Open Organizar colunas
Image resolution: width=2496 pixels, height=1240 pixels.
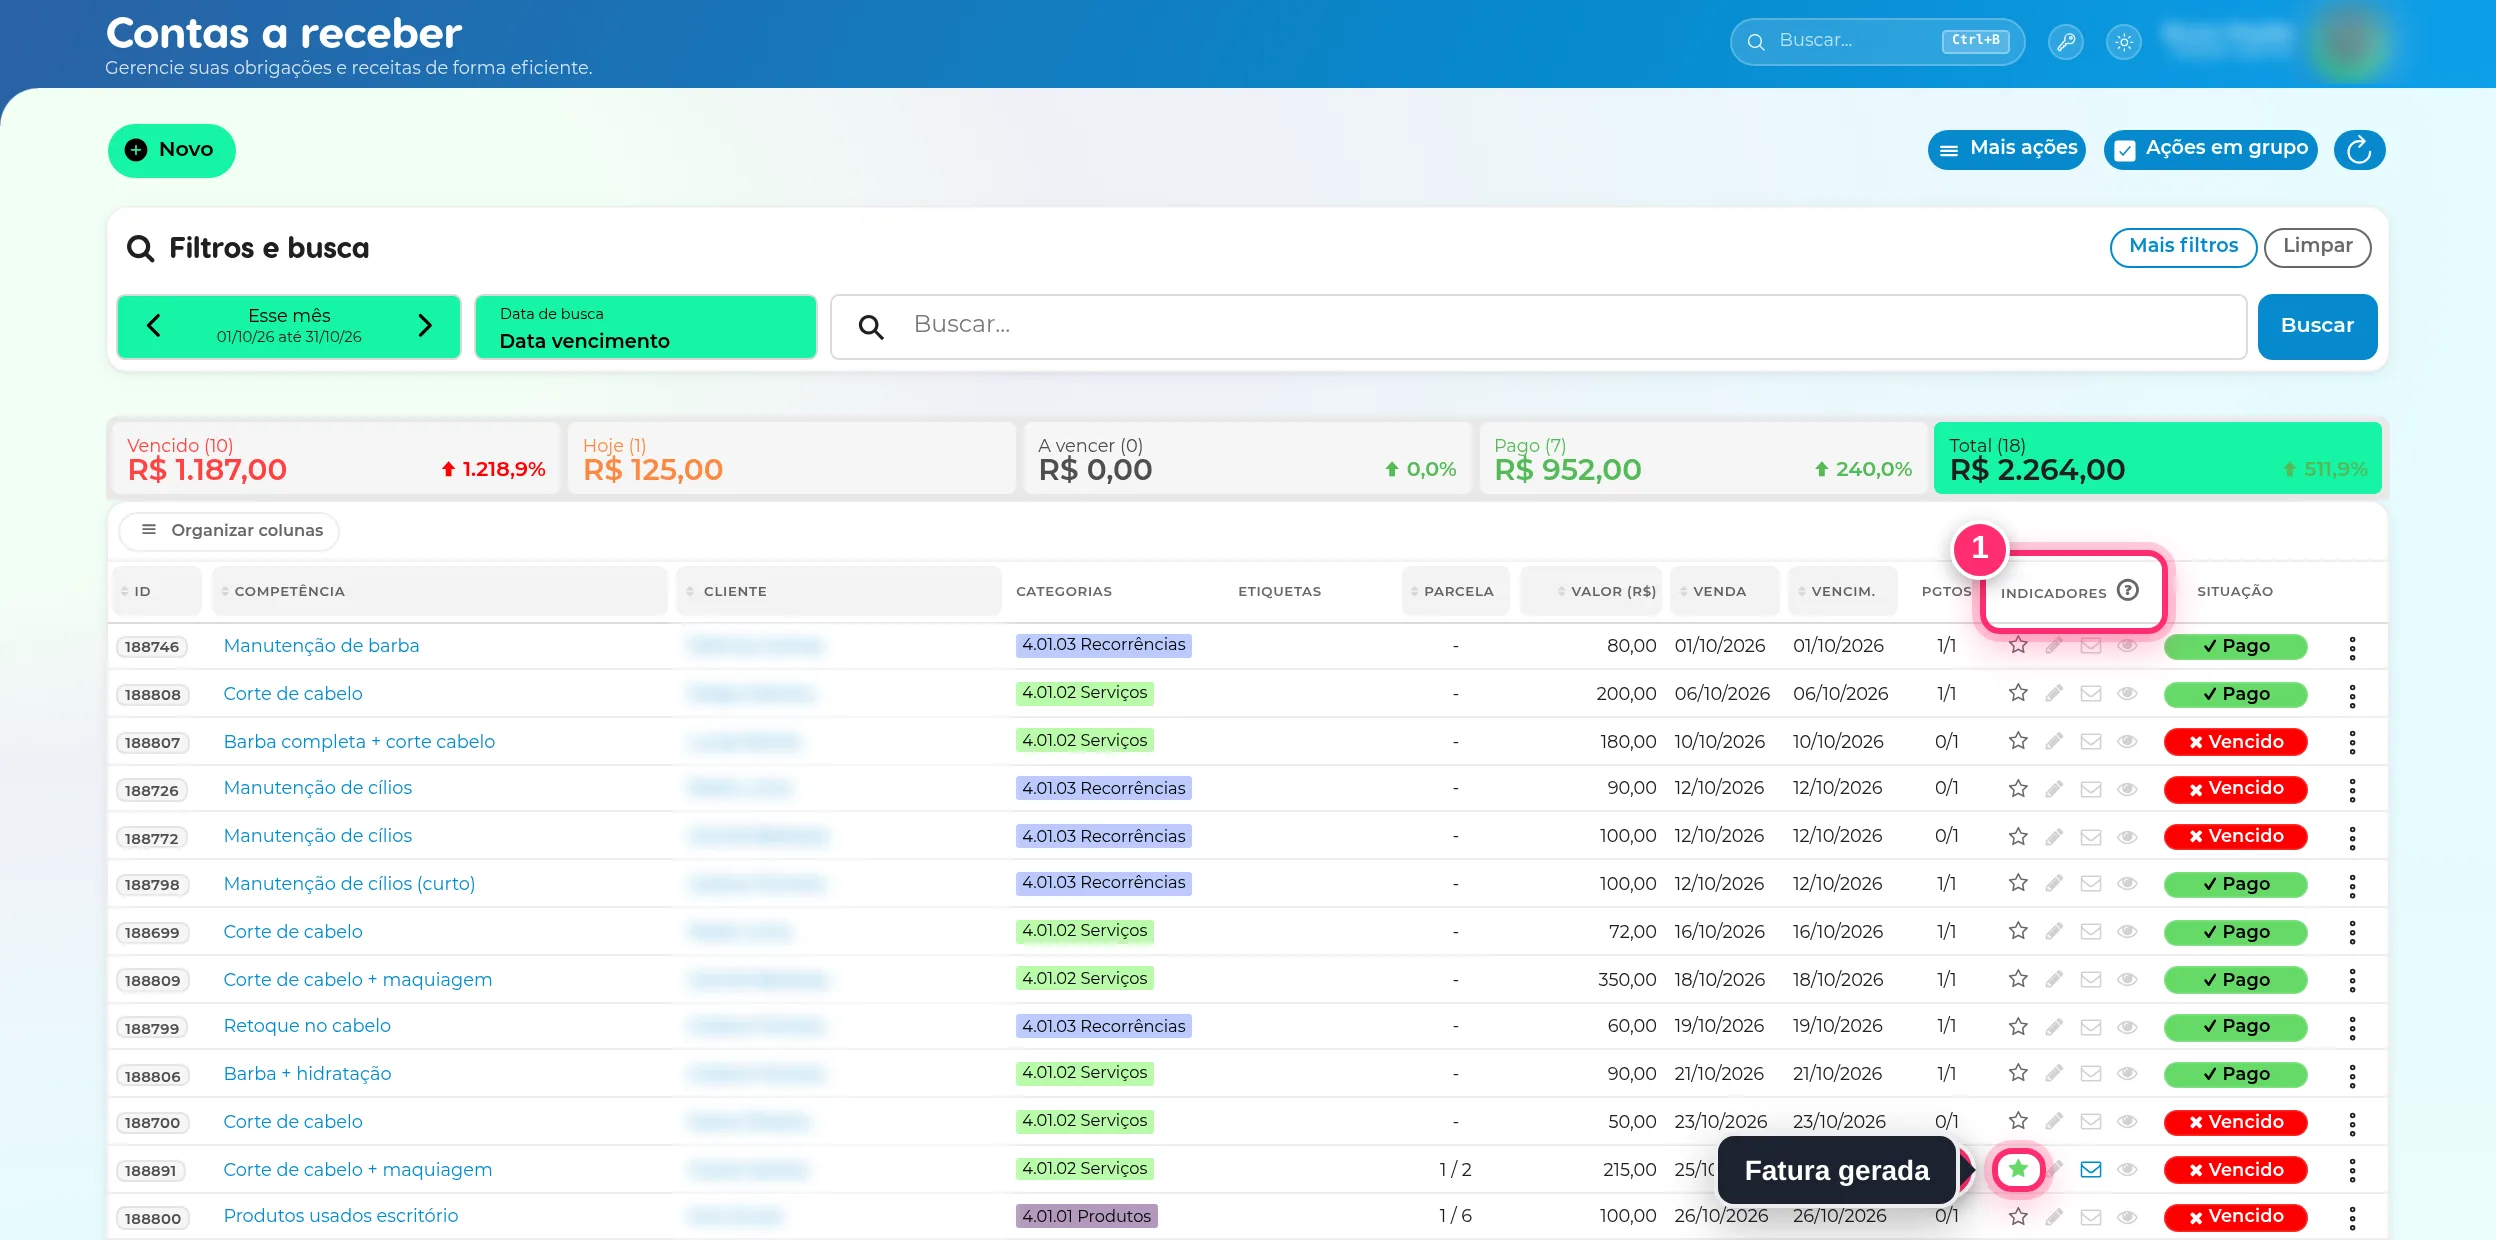coord(230,531)
